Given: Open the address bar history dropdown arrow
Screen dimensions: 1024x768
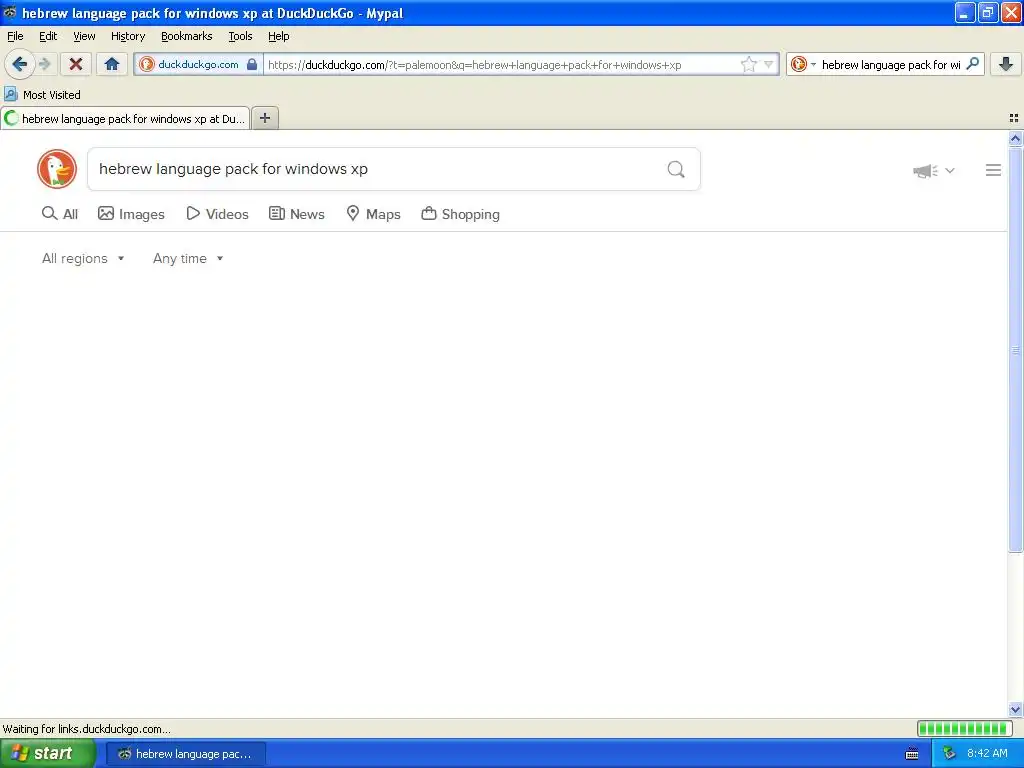Looking at the screenshot, I should pyautogui.click(x=769, y=64).
